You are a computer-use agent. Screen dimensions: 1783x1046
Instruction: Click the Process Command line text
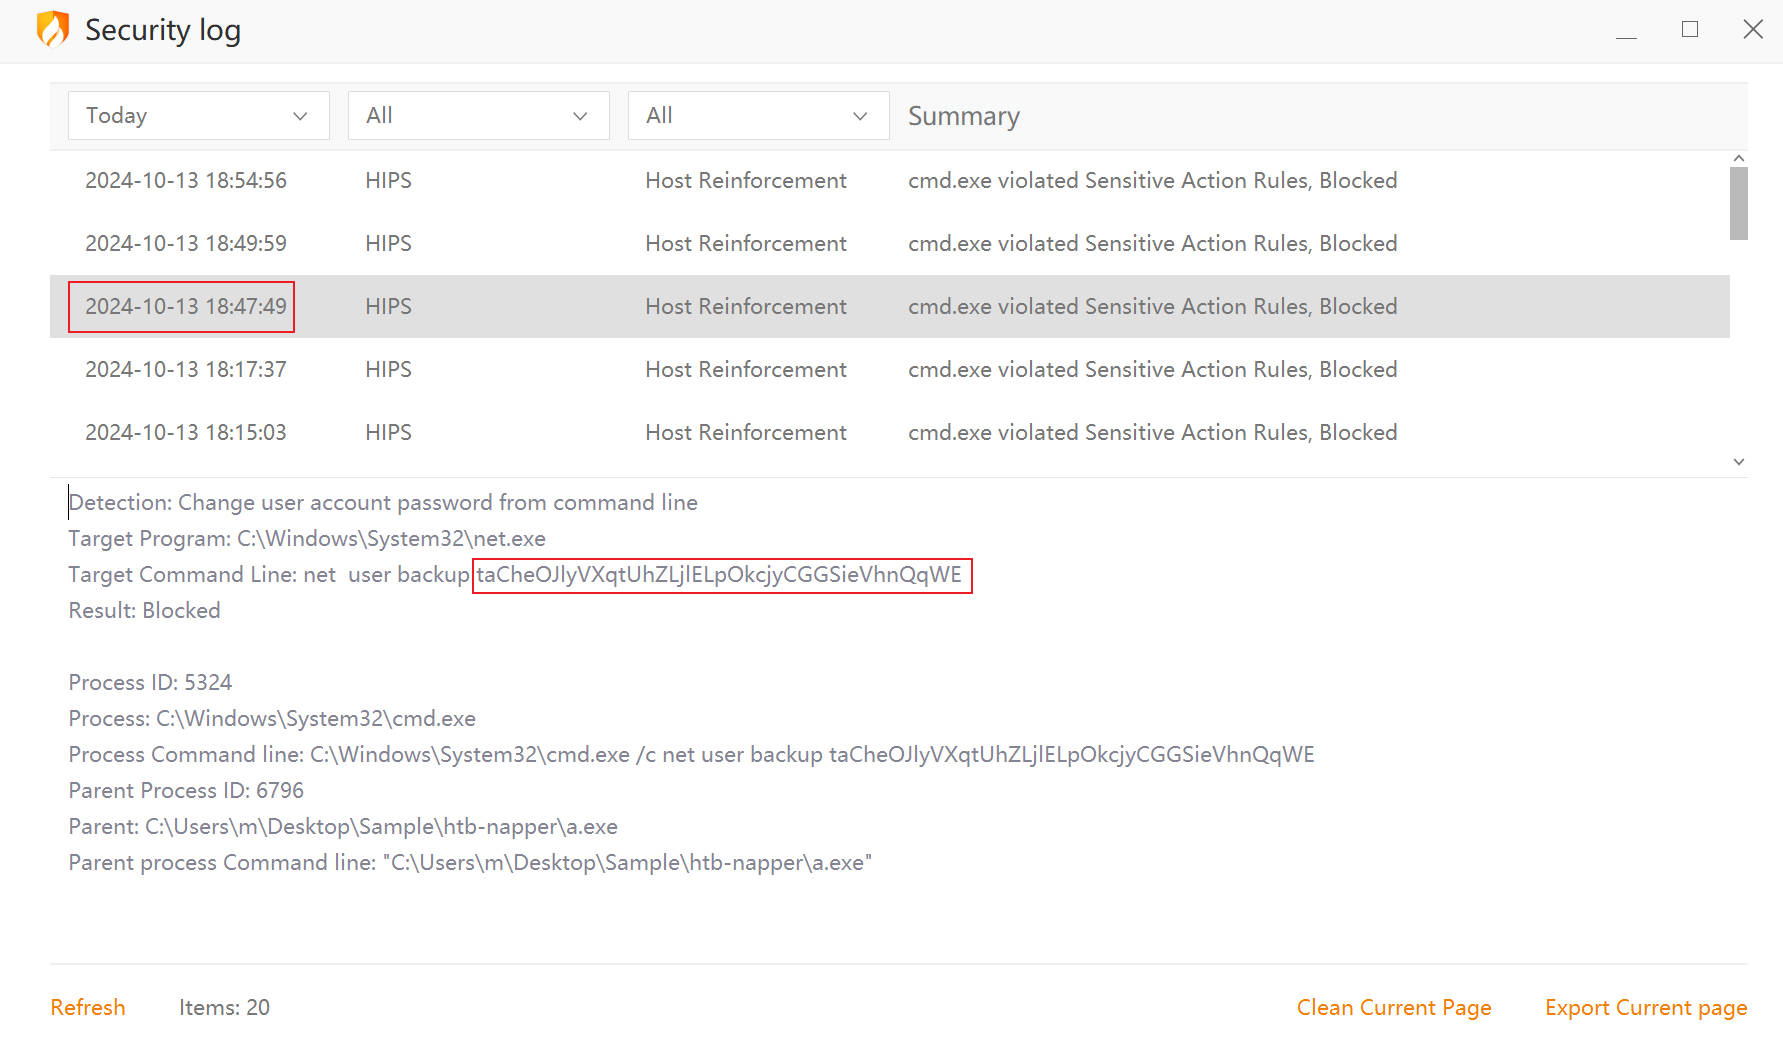[x=691, y=755]
